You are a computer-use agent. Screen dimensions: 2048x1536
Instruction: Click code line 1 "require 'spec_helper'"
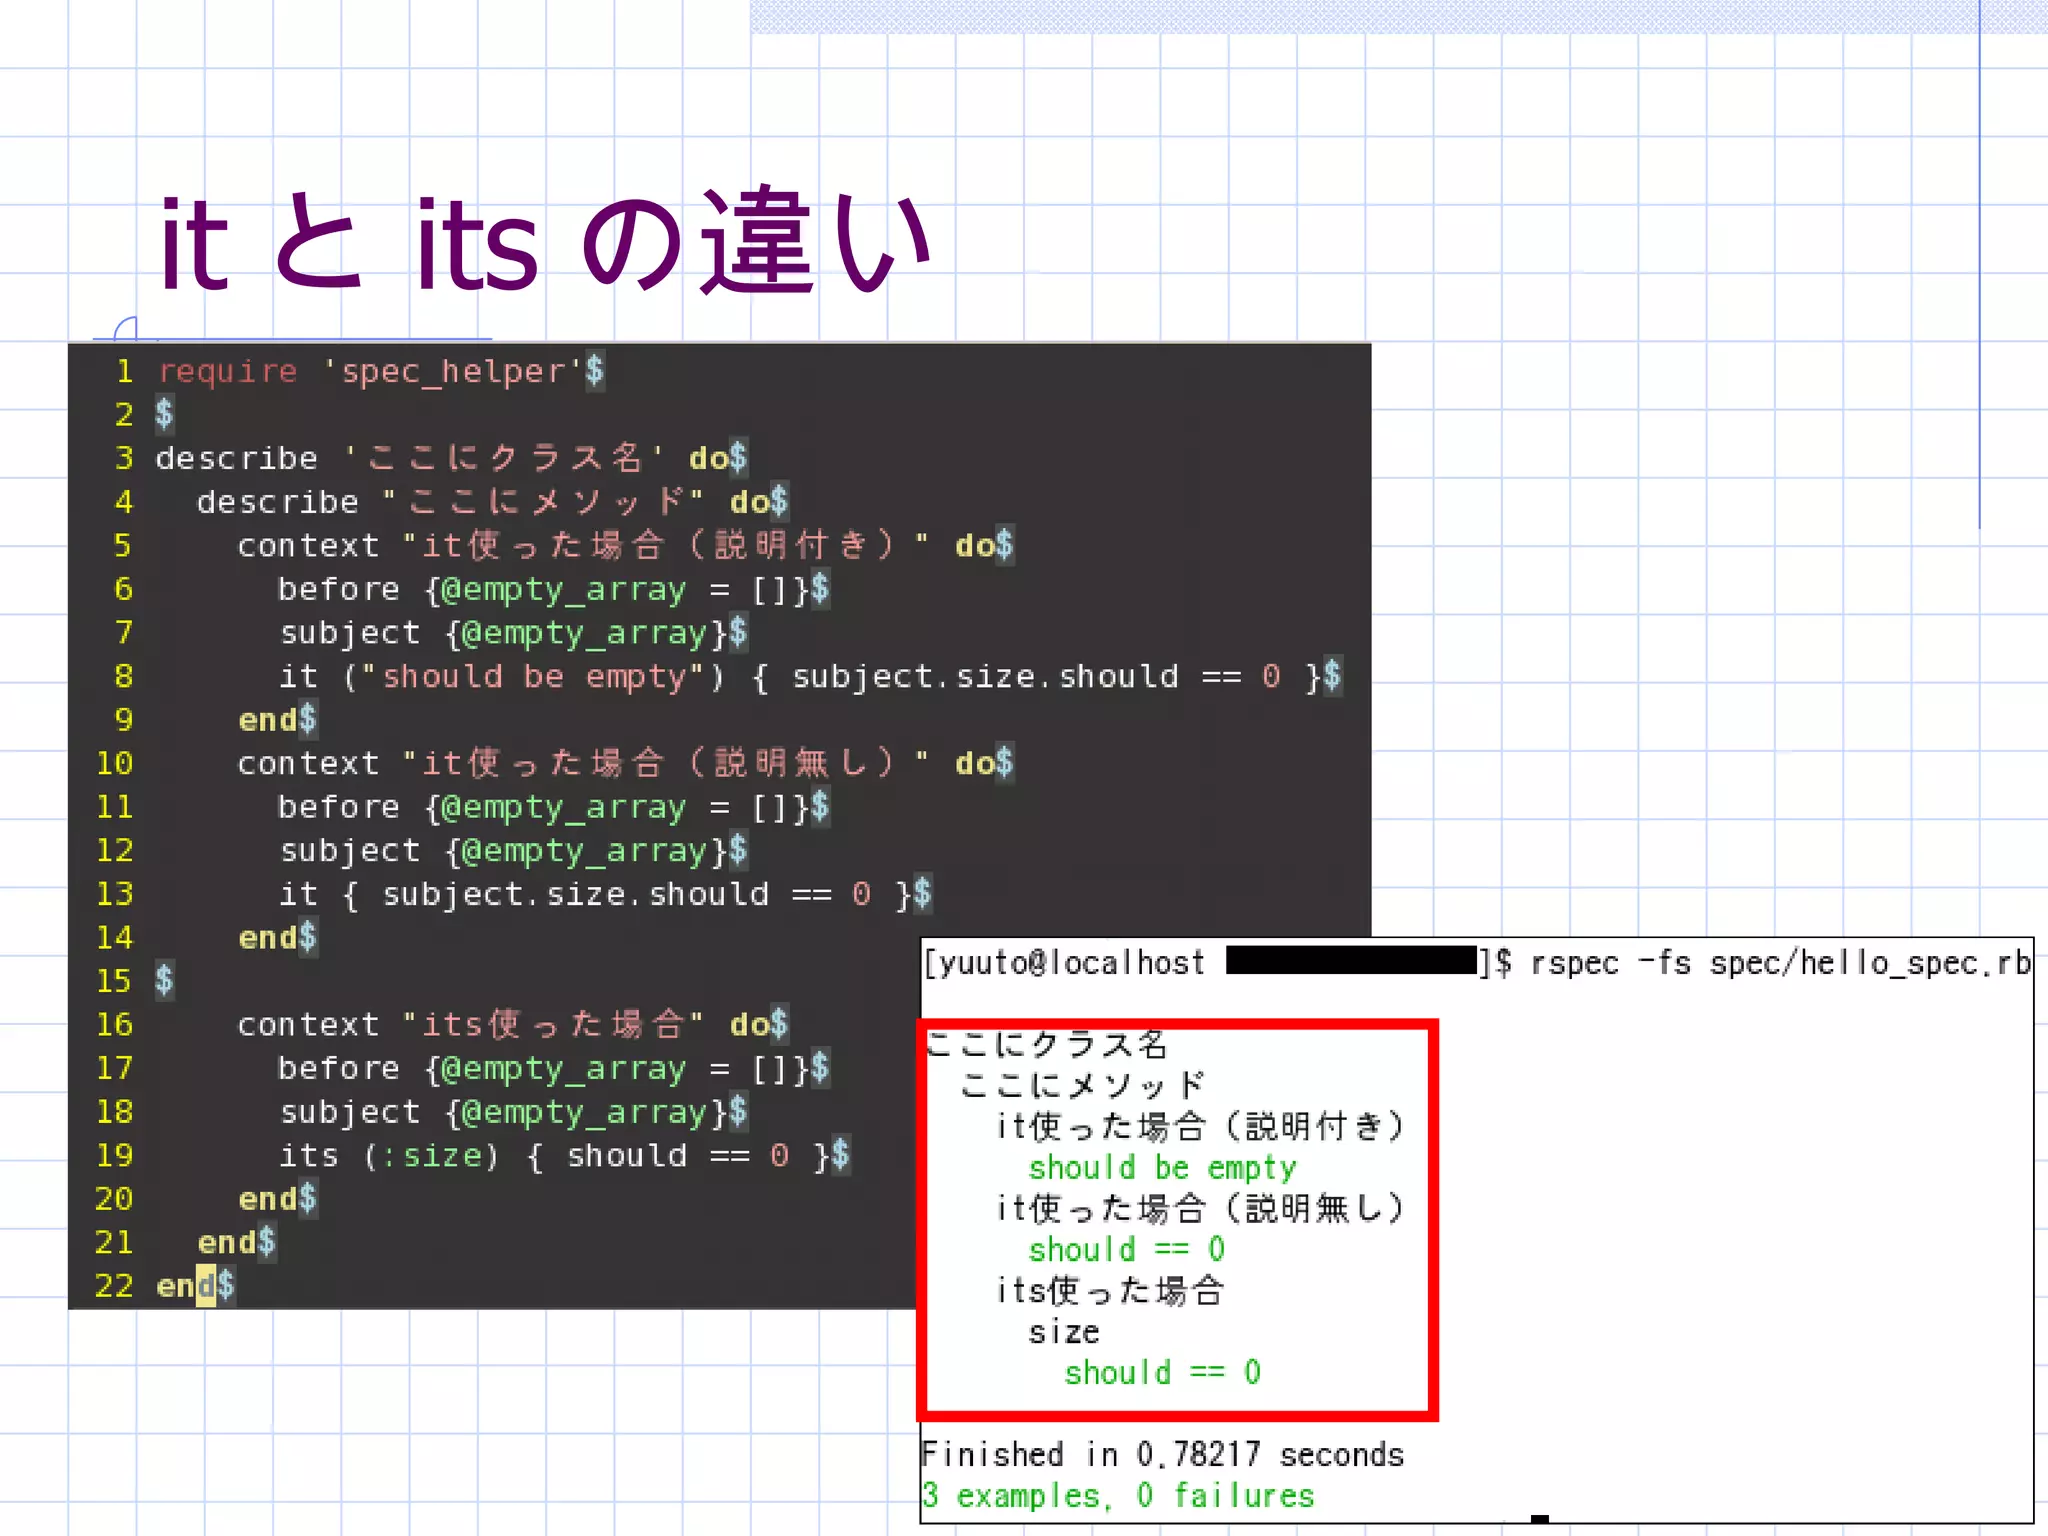(x=370, y=371)
